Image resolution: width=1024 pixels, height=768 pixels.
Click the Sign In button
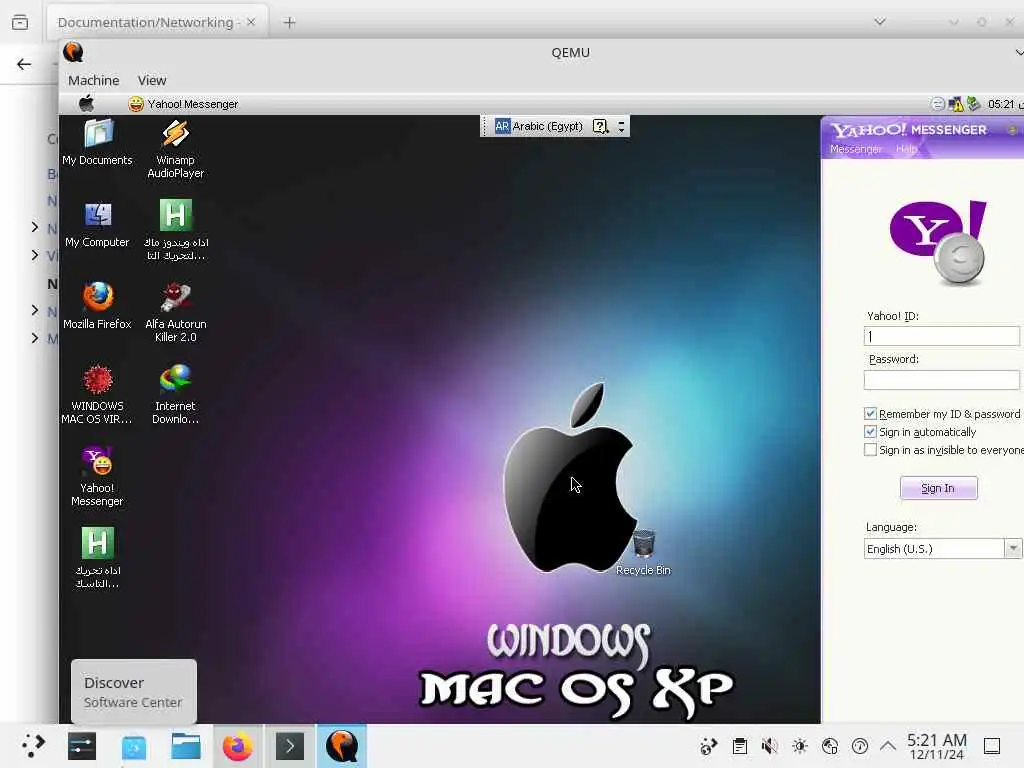[x=938, y=488]
